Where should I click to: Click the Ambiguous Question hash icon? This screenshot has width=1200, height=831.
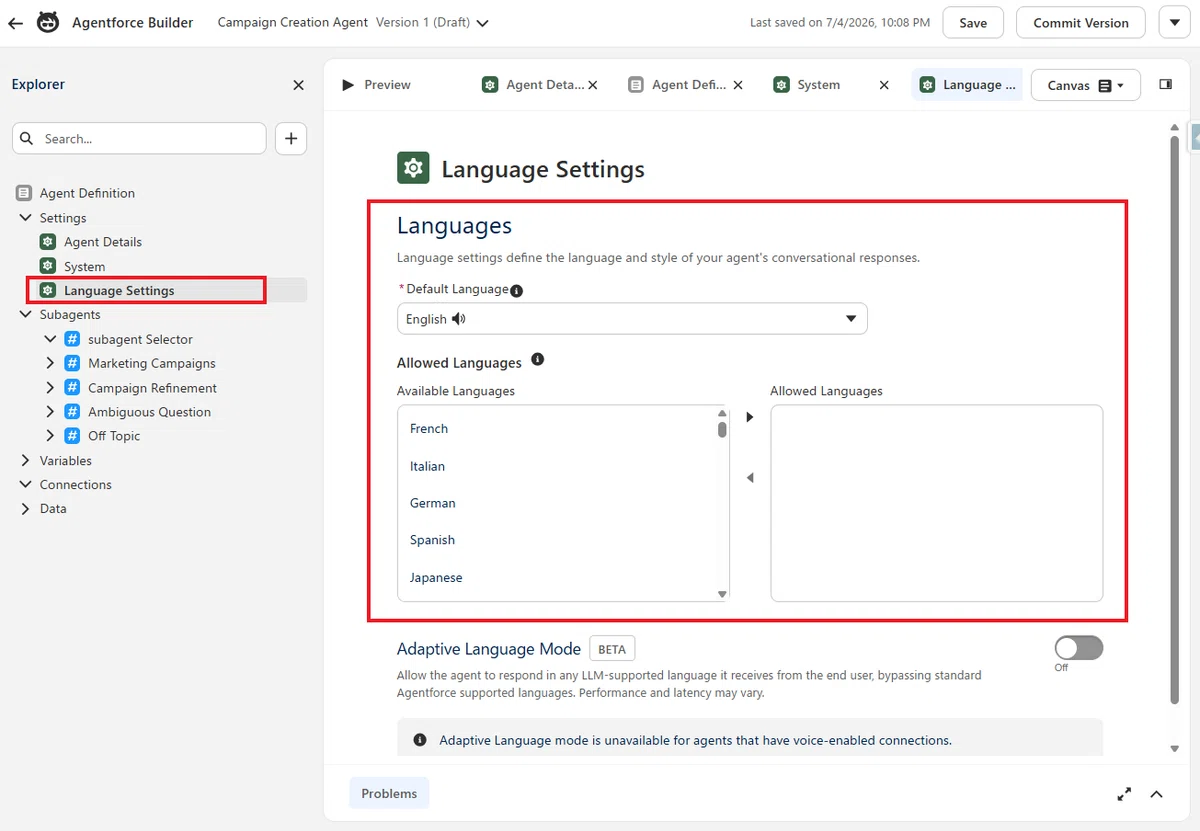(72, 411)
